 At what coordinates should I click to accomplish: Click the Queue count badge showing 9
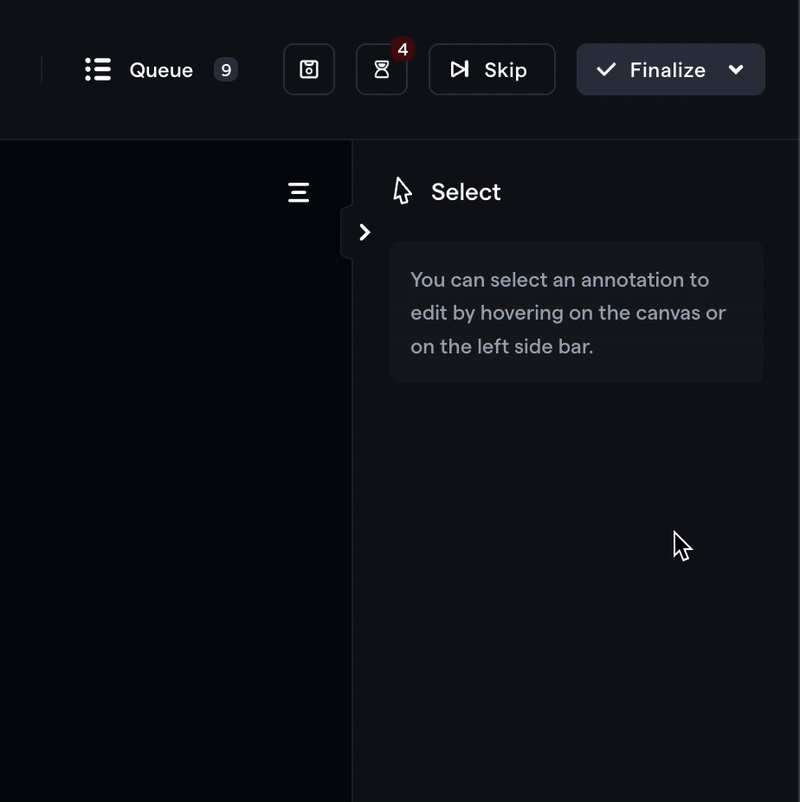(226, 70)
